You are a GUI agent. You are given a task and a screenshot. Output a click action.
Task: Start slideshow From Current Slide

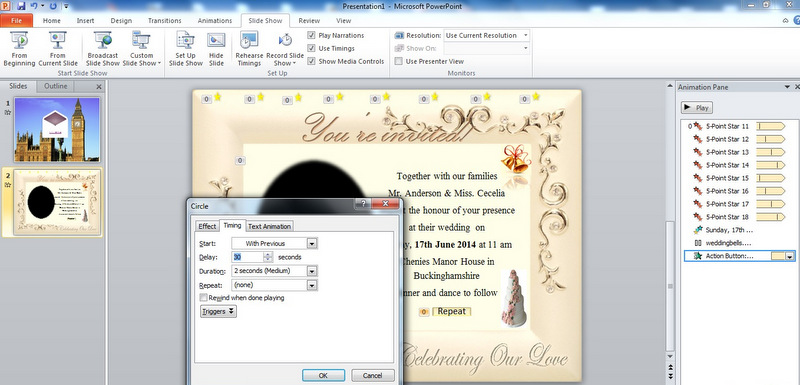pos(58,49)
